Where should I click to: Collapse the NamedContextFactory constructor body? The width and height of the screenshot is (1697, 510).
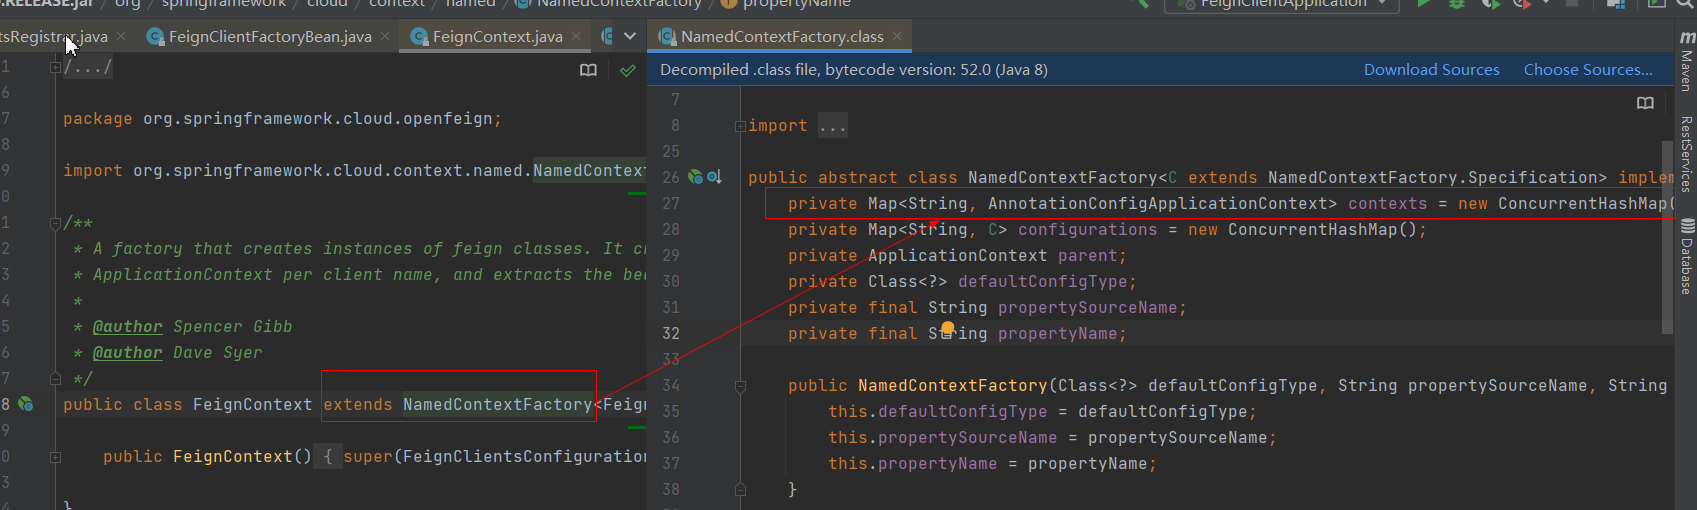[x=740, y=386]
